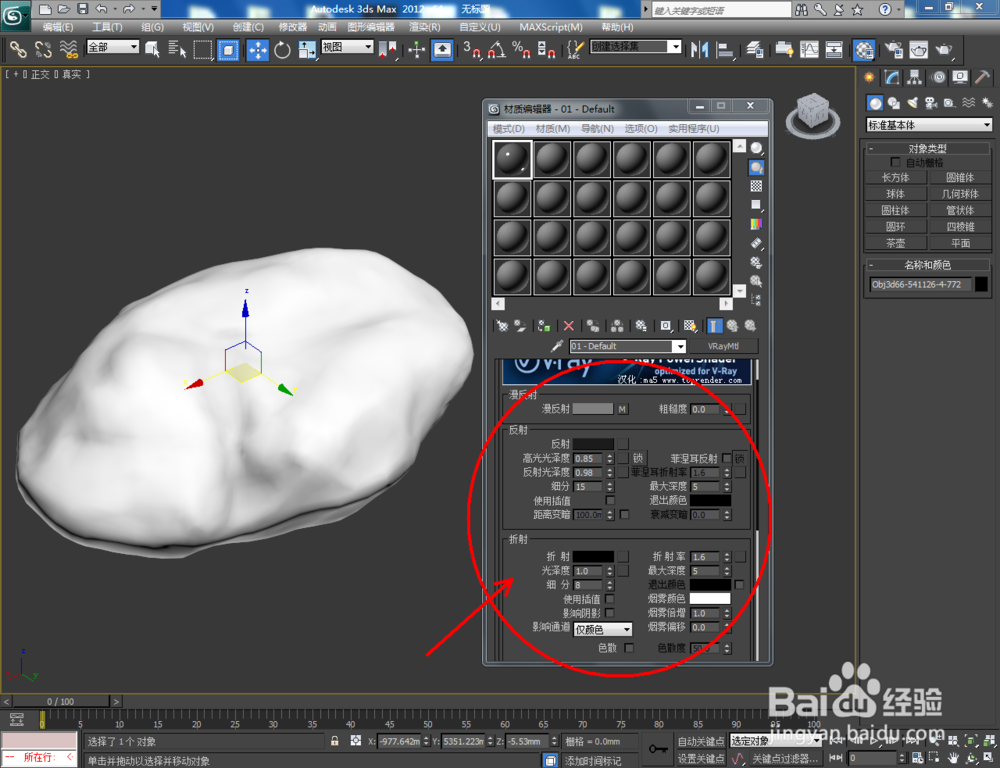Click the 茶壶 teapot primitive button
1000x768 pixels.
(895, 243)
